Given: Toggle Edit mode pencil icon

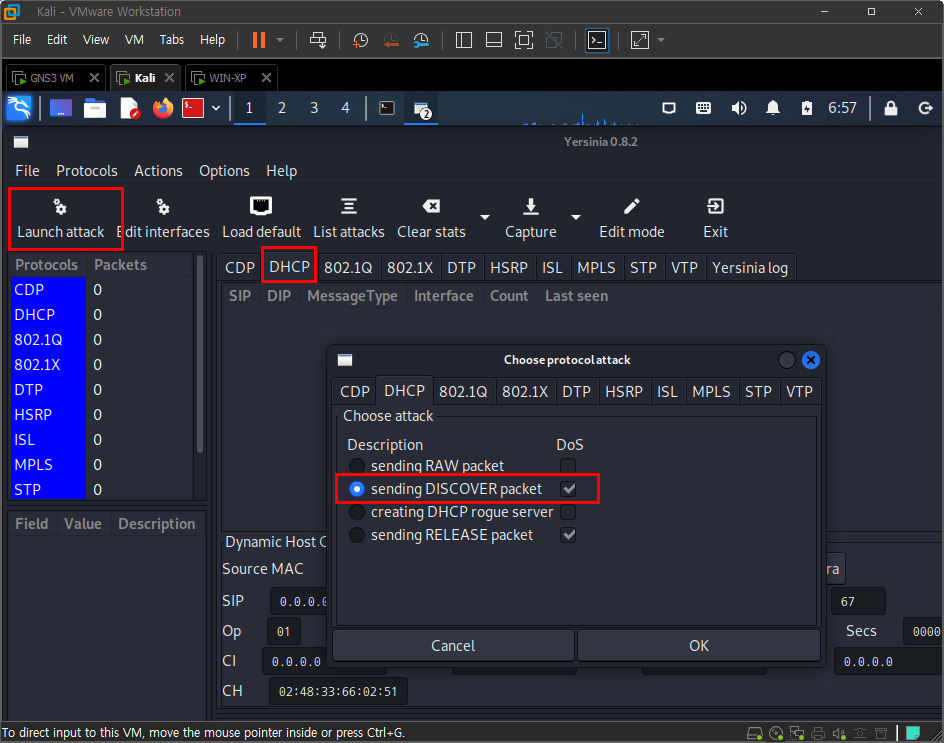Looking at the screenshot, I should click(632, 207).
